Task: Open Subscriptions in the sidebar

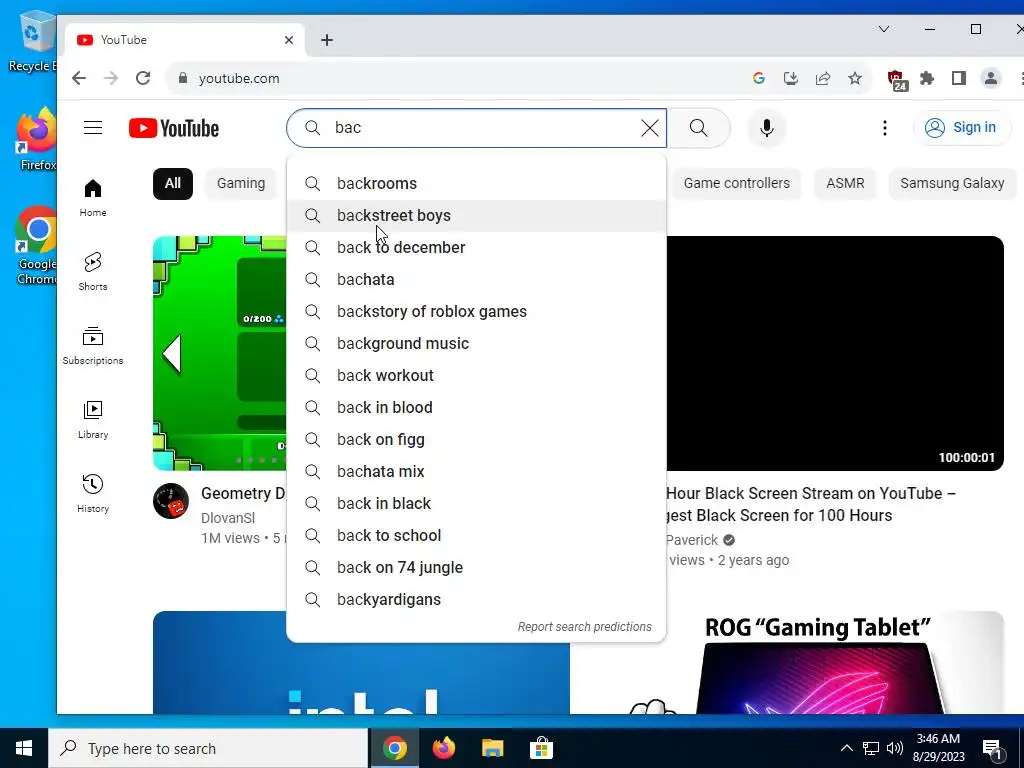Action: click(93, 345)
